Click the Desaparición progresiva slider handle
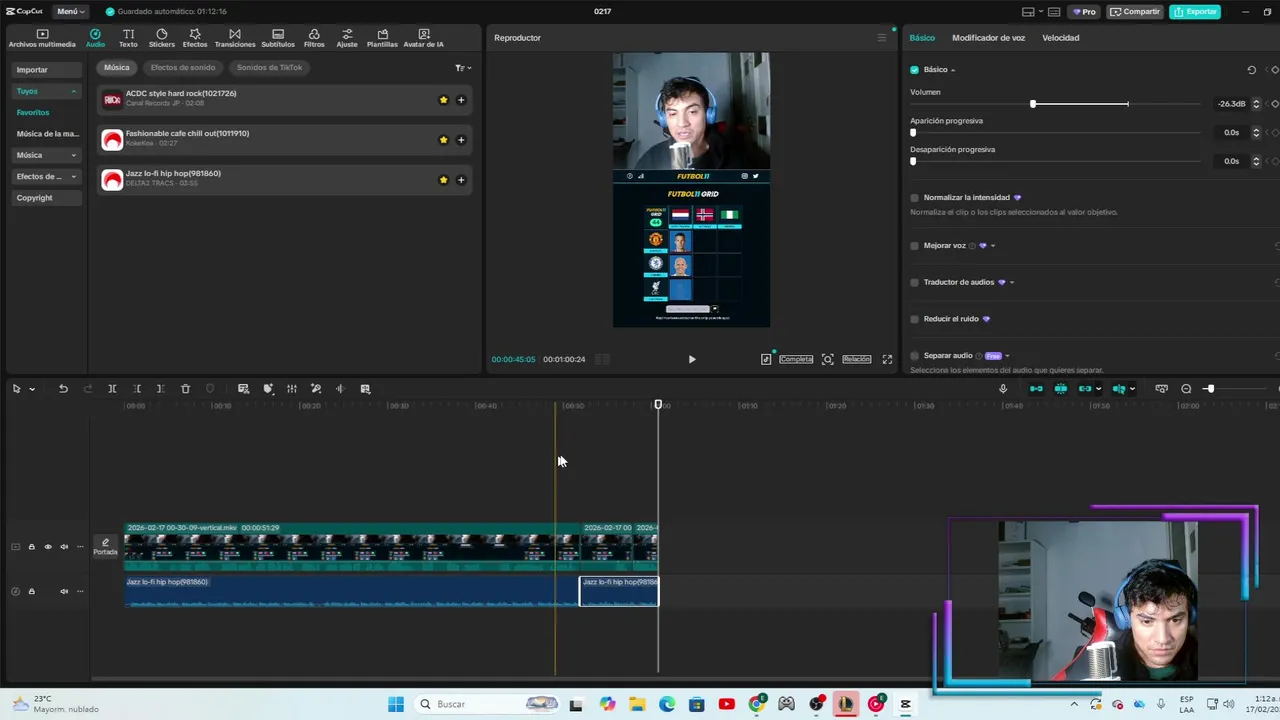The height and width of the screenshot is (720, 1280). click(913, 161)
